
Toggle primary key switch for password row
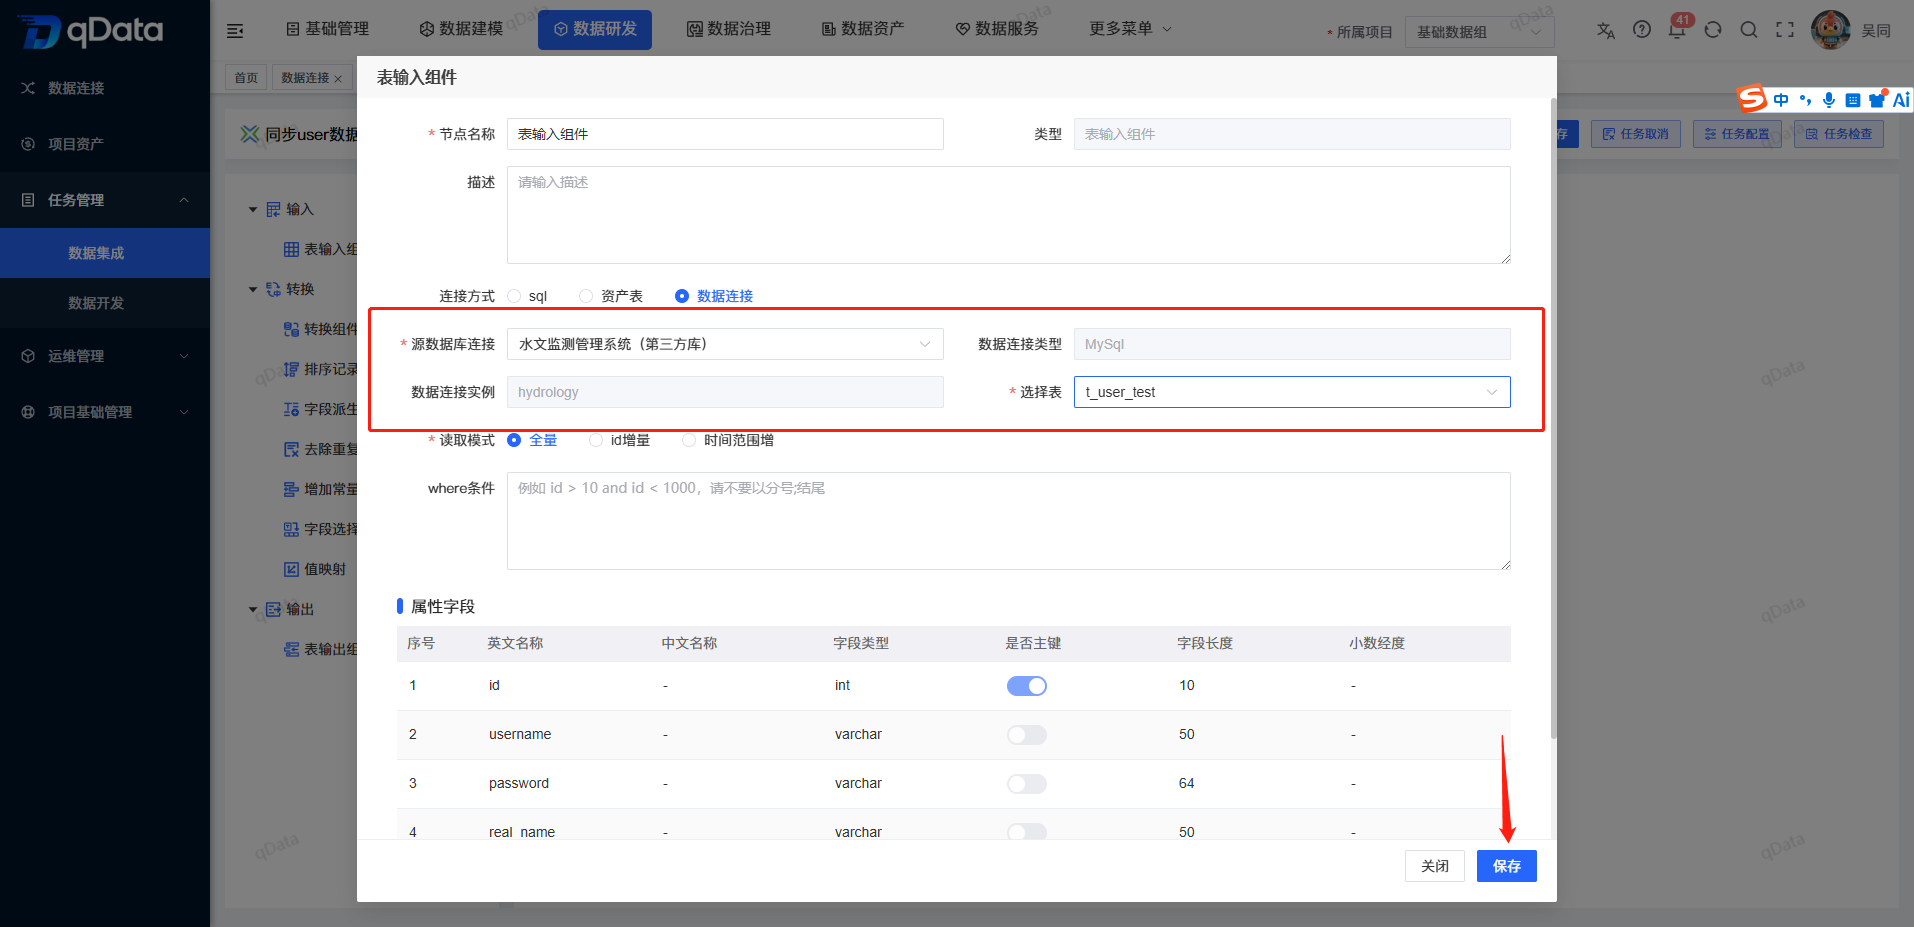tap(1027, 784)
